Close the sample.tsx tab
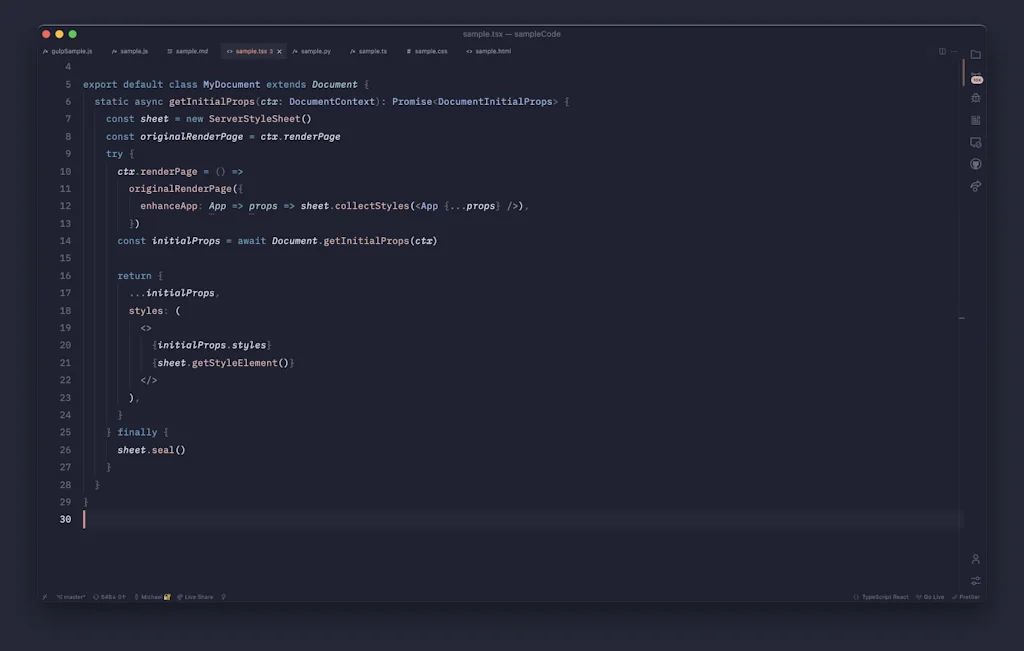The width and height of the screenshot is (1024, 651). pyautogui.click(x=280, y=51)
